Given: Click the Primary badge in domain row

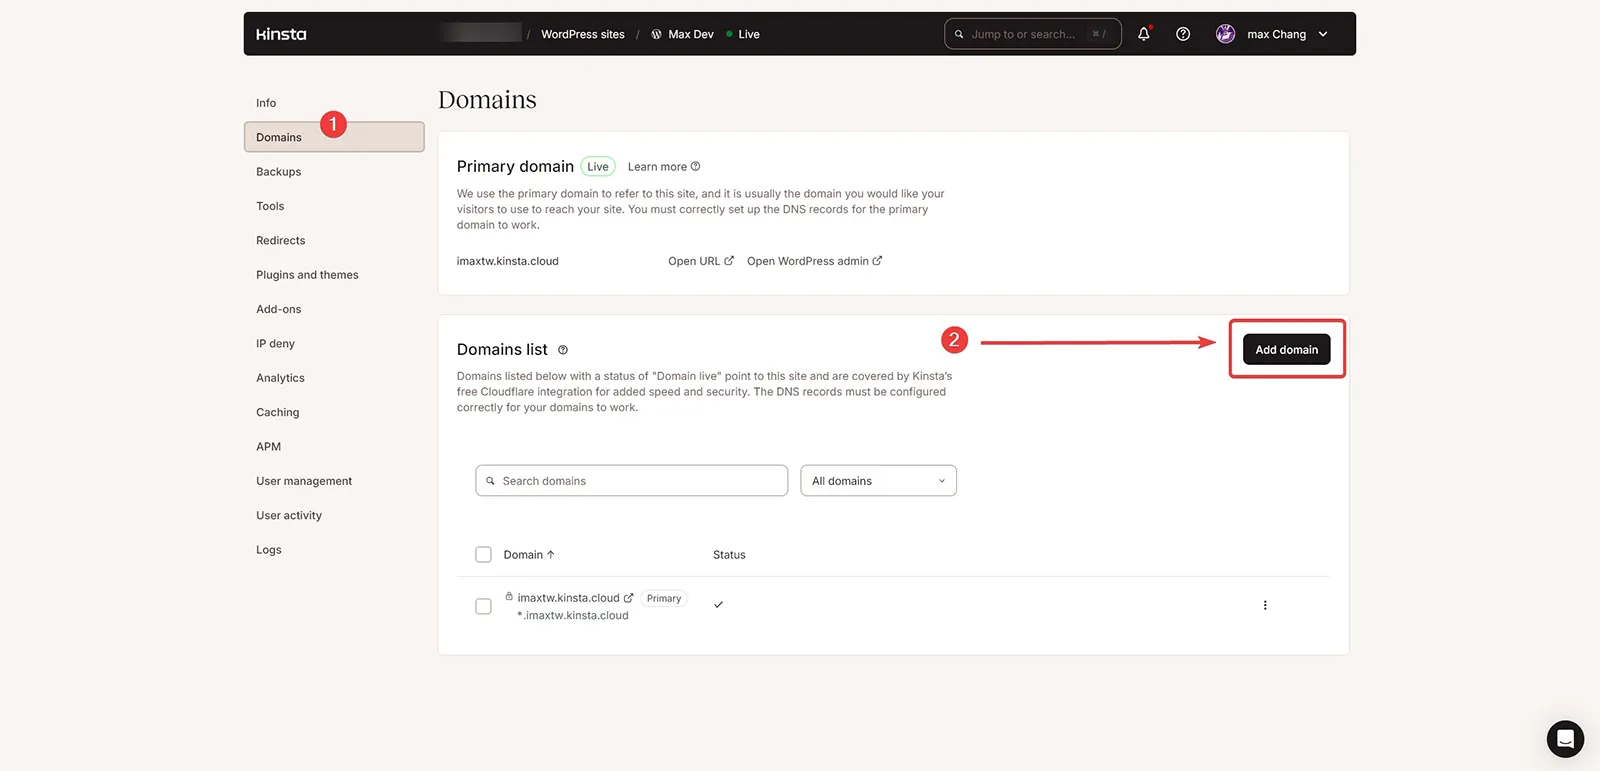Looking at the screenshot, I should click(x=664, y=598).
